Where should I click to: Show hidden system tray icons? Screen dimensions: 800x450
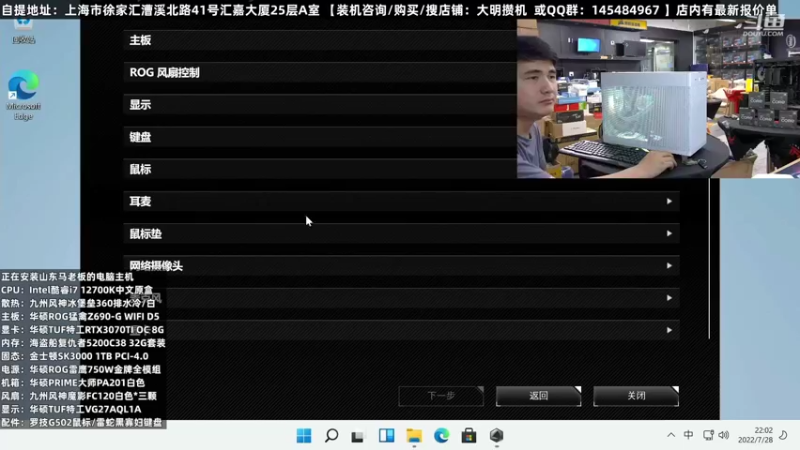pos(671,435)
